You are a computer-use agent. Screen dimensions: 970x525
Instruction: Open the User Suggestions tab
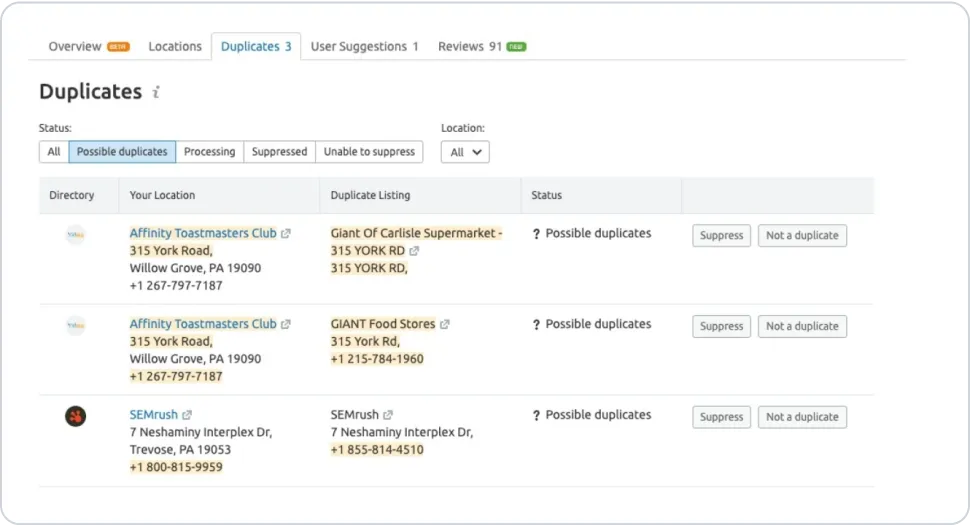[364, 46]
